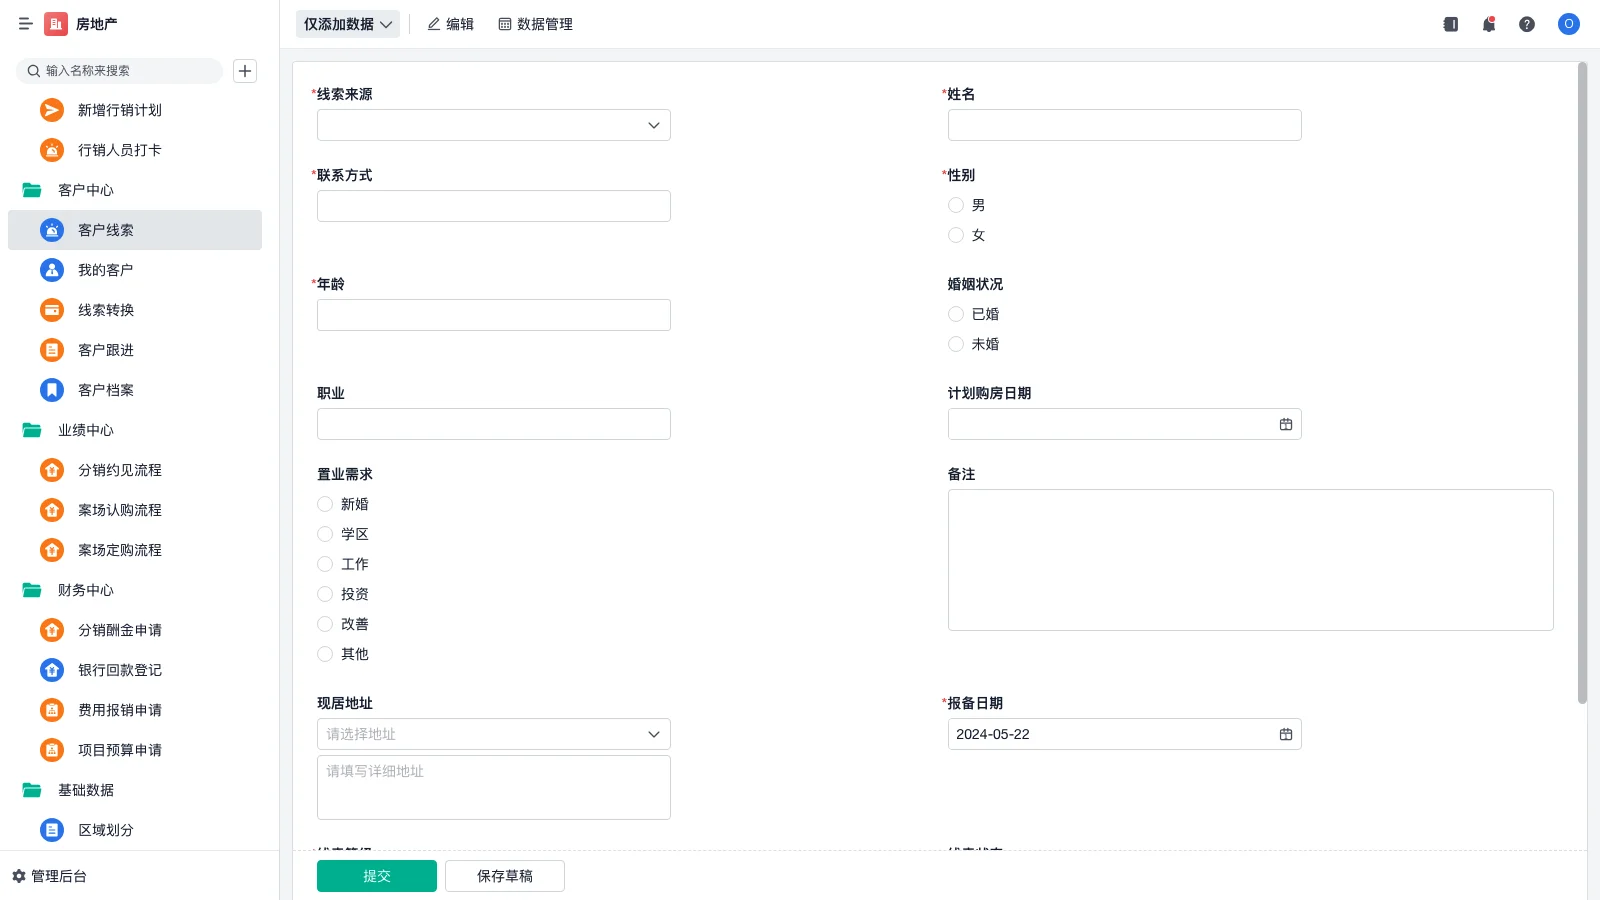The image size is (1600, 900).
Task: Open the 线索来源 dropdown
Action: click(493, 125)
